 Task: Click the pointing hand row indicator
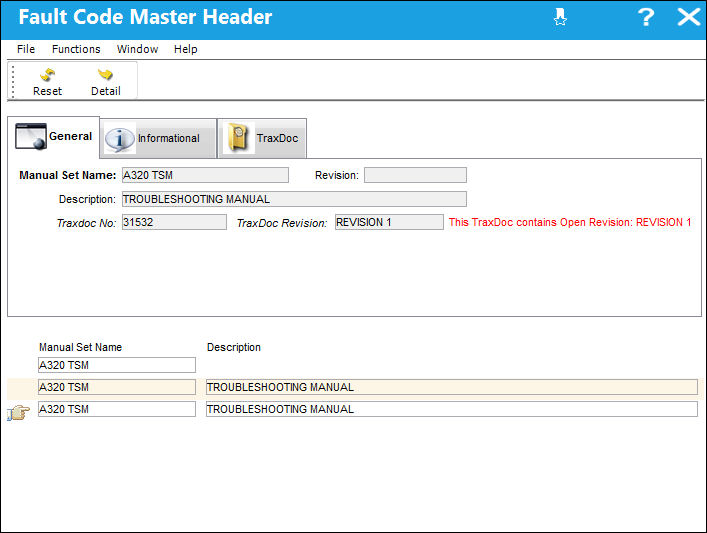pyautogui.click(x=18, y=413)
